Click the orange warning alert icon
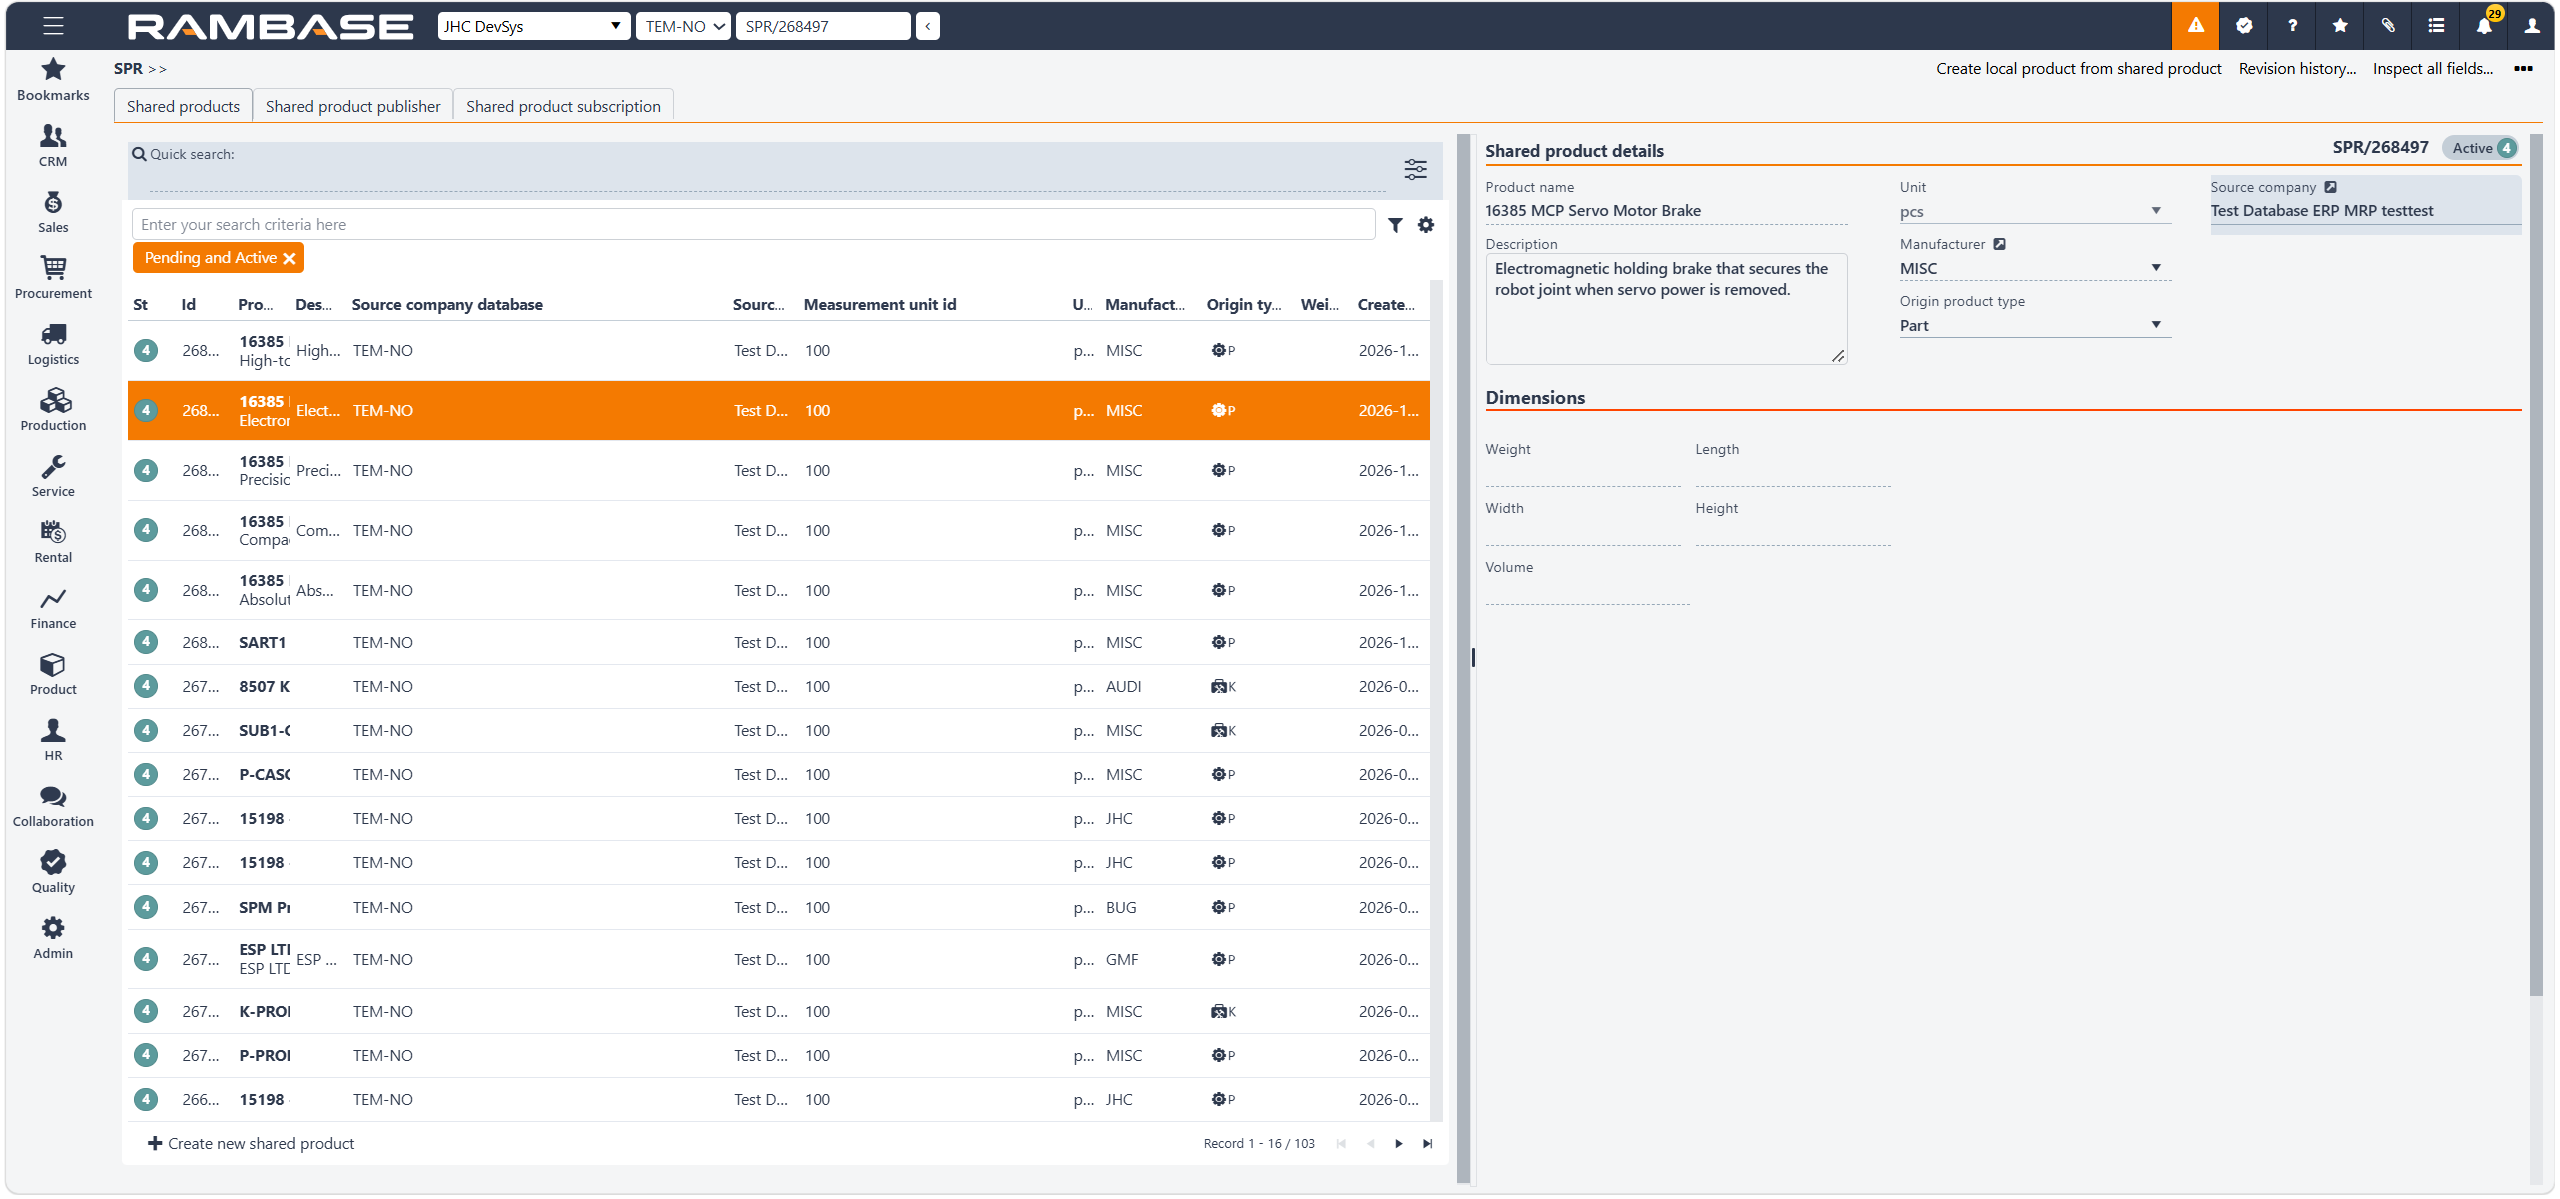Image resolution: width=2560 pixels, height=1199 pixels. [x=2195, y=26]
